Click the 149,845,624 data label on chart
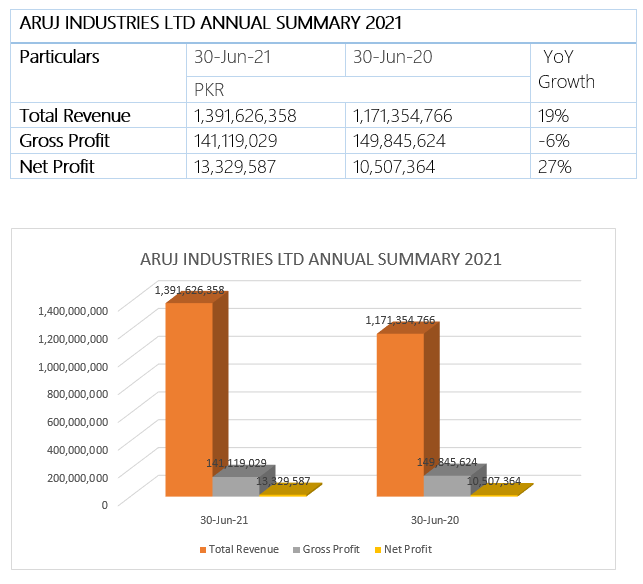643x584 pixels. pos(447,462)
